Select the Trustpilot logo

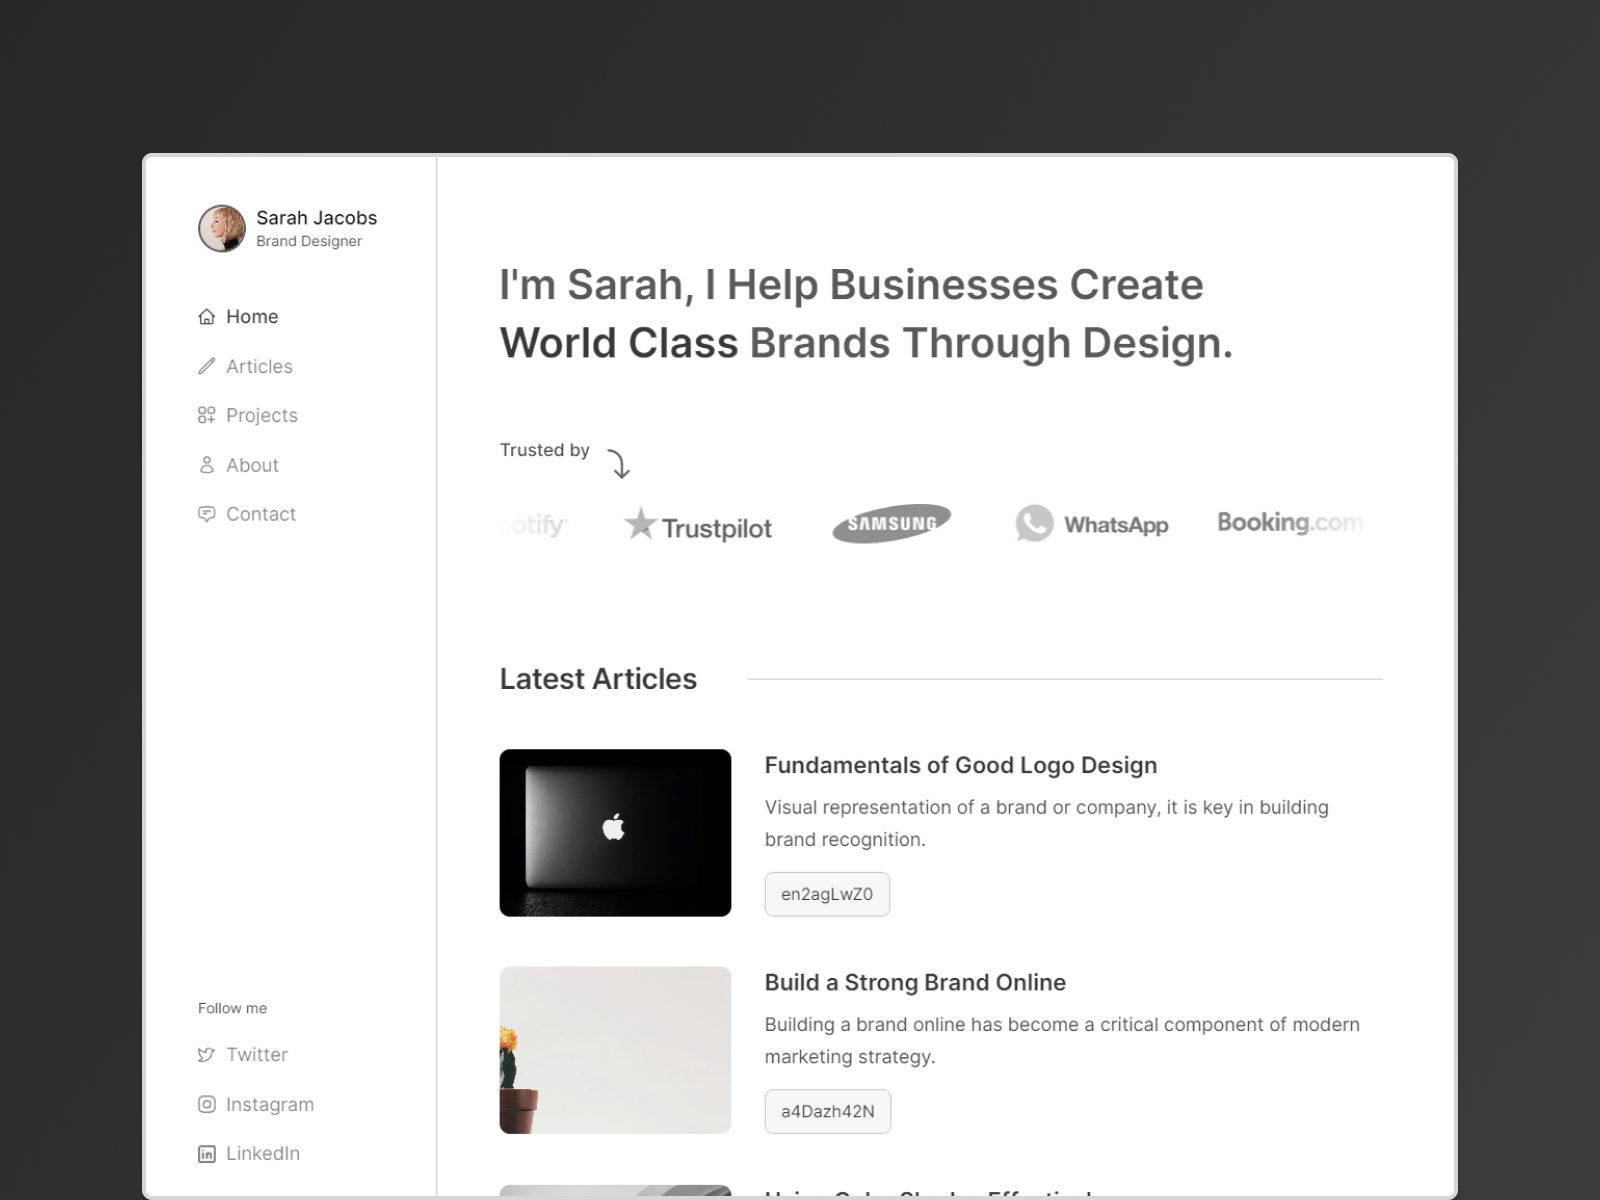click(x=698, y=526)
